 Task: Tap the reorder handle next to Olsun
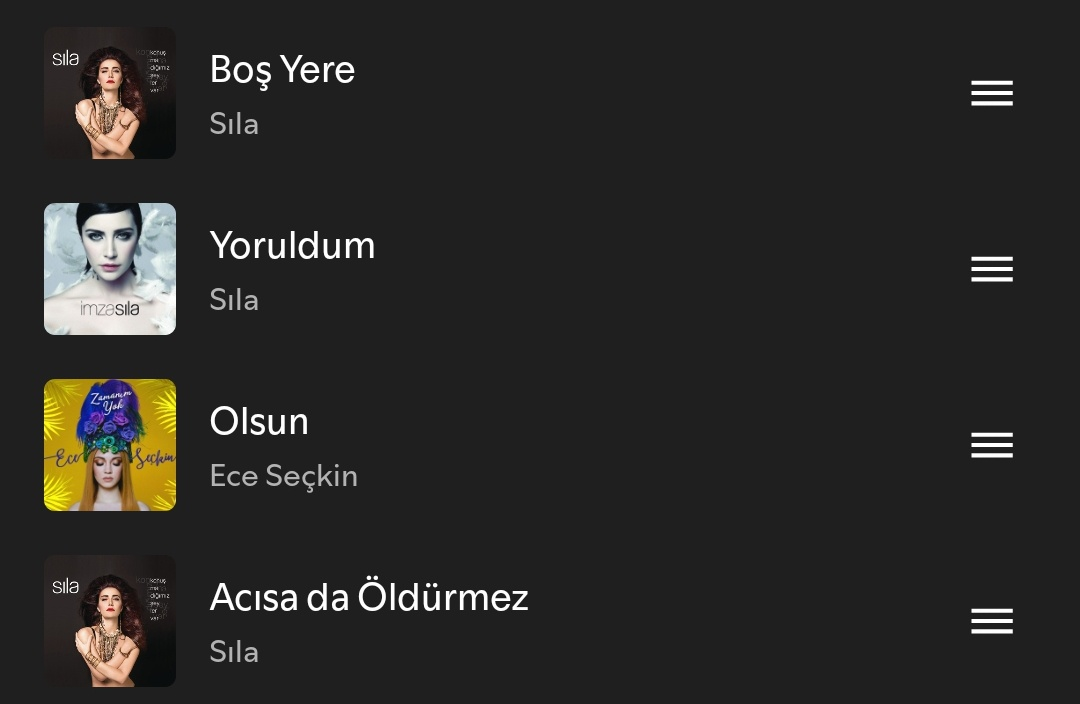(x=991, y=445)
